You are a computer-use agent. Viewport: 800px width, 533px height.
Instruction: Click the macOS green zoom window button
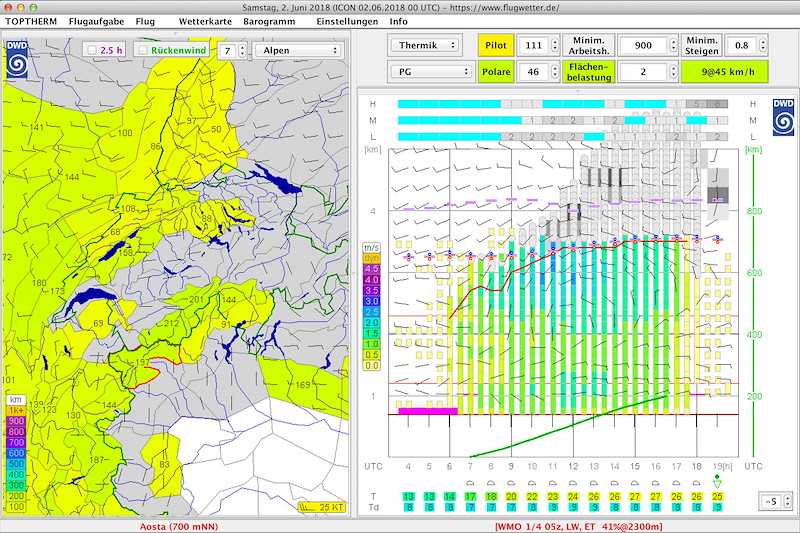pos(33,7)
